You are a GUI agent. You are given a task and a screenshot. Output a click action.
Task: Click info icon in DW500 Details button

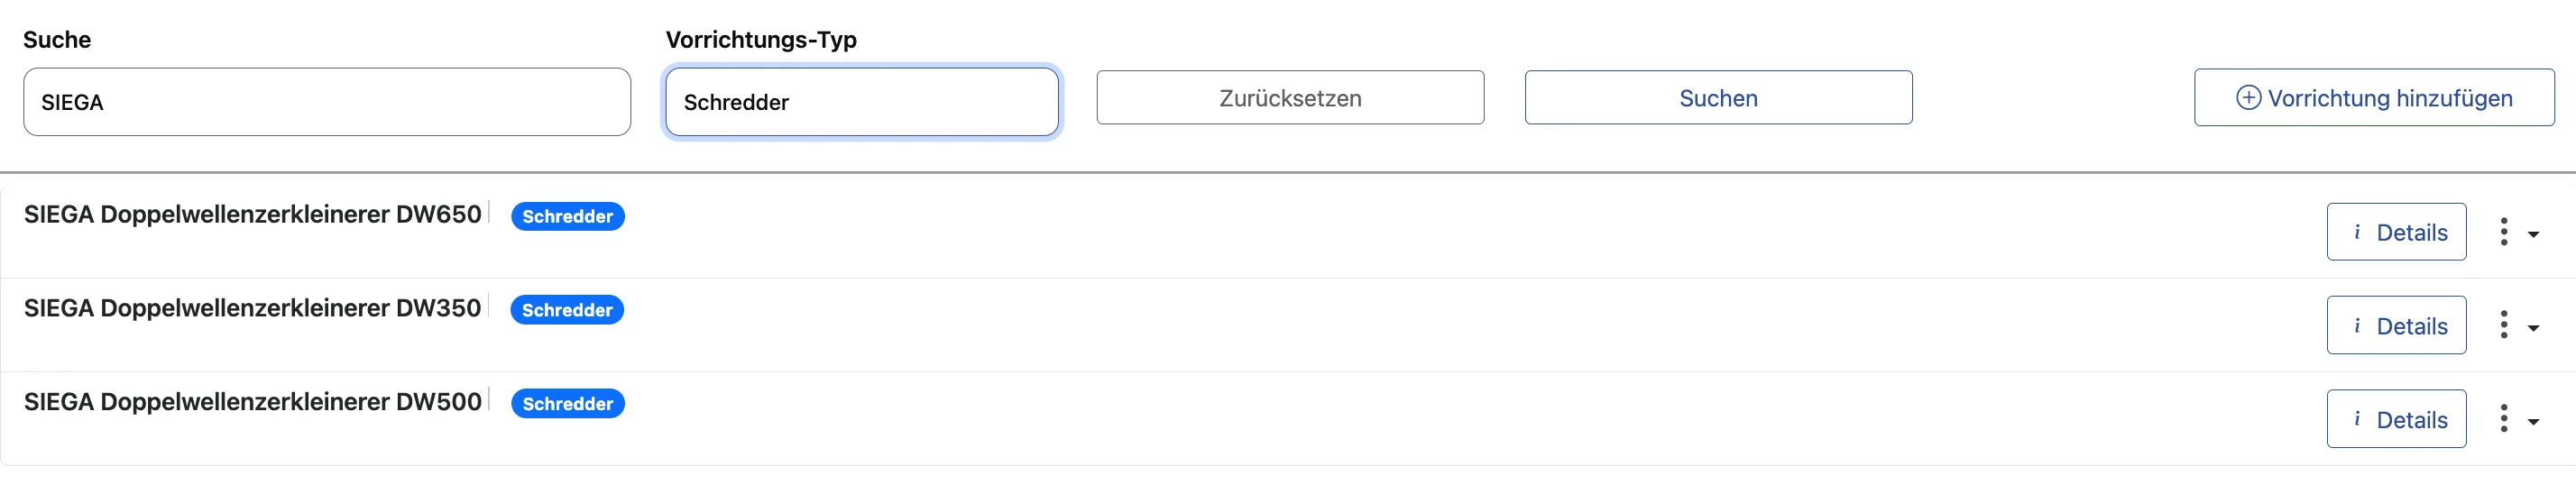pyautogui.click(x=2357, y=419)
